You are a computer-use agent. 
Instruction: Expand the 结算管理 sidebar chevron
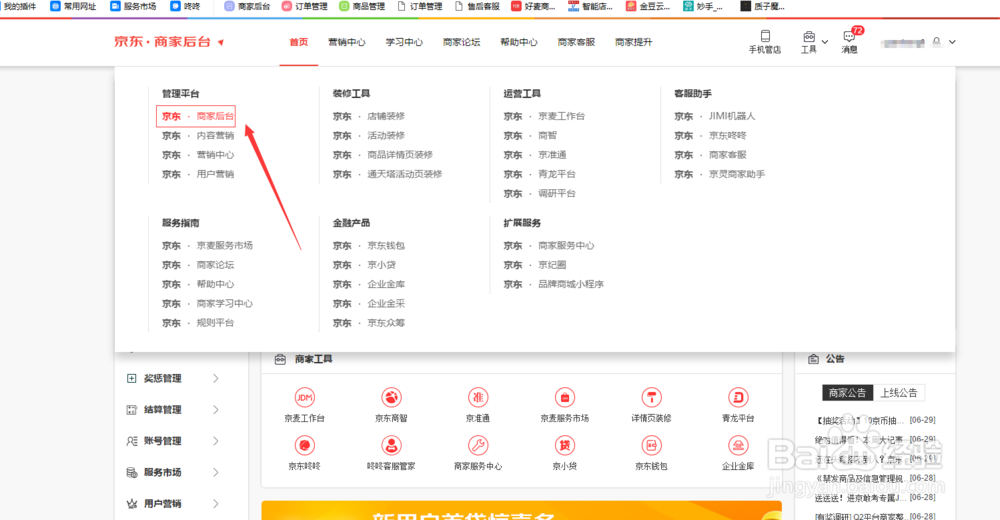[216, 410]
